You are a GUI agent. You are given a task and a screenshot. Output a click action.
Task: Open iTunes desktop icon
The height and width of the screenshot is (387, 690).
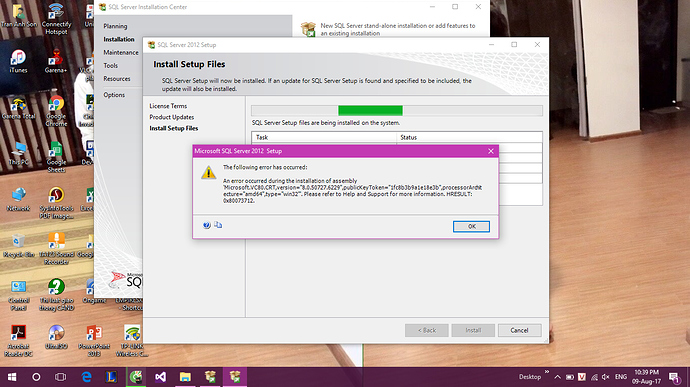18,61
